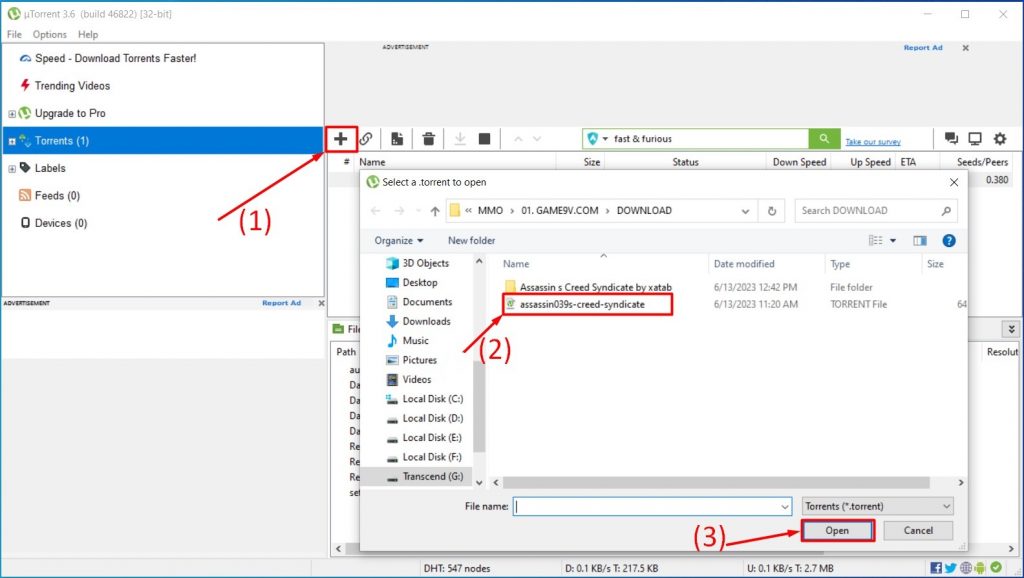
Task: Click the green network OK status icon
Action: [x=996, y=568]
